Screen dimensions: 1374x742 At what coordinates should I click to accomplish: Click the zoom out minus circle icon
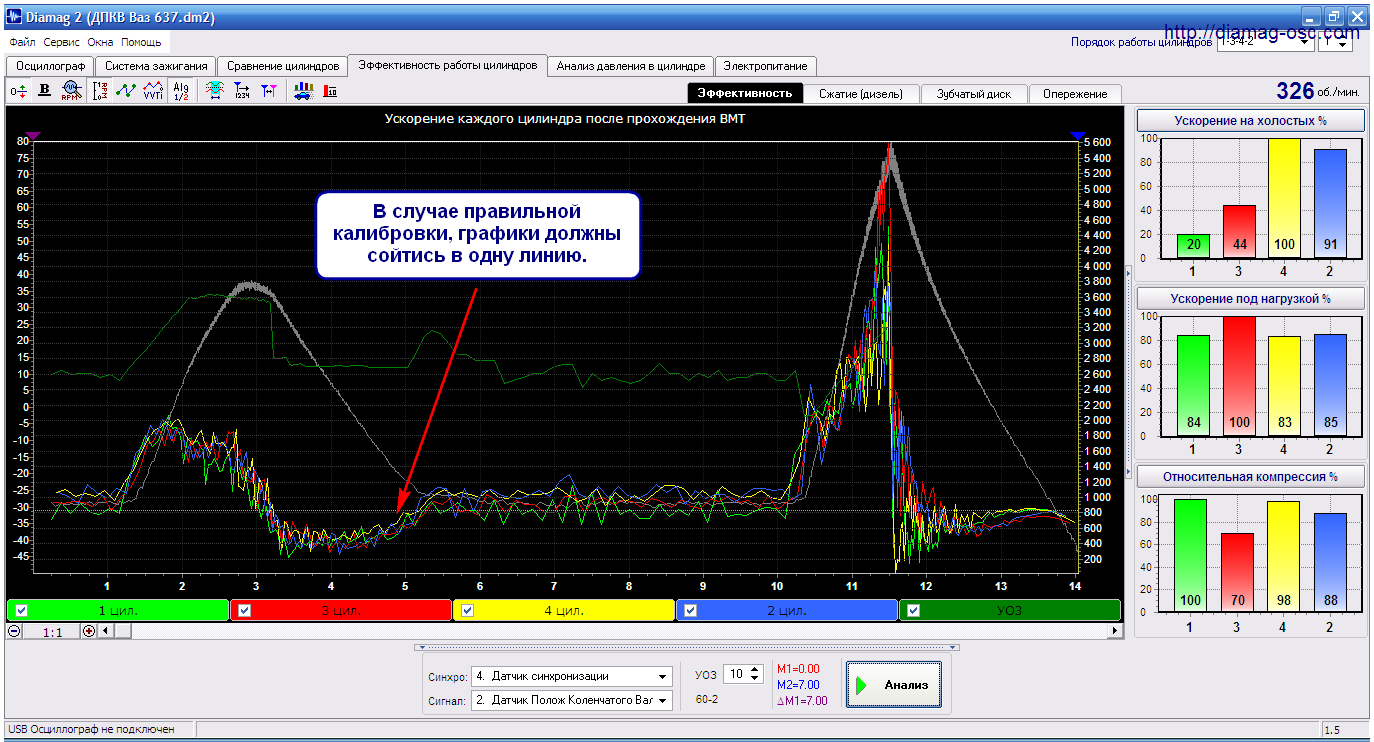14,631
